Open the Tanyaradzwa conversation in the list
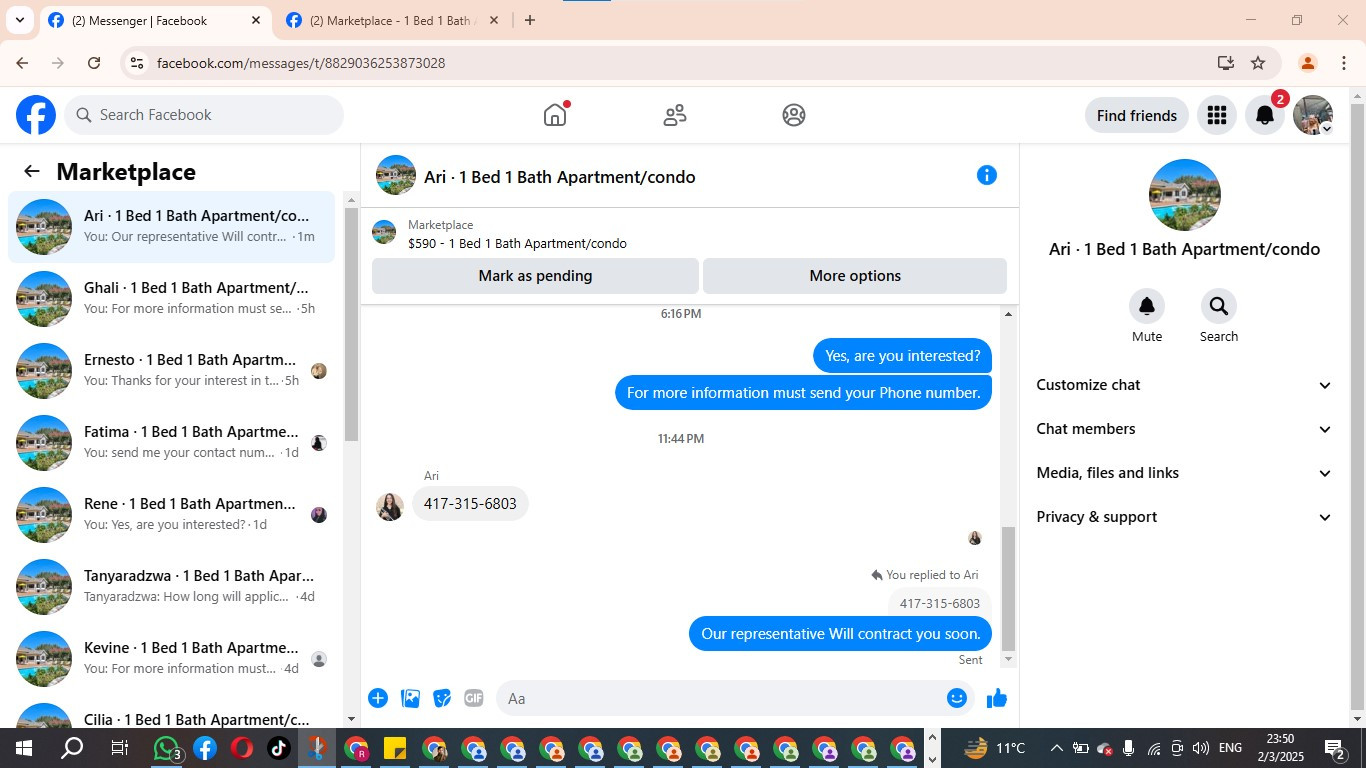 point(171,587)
